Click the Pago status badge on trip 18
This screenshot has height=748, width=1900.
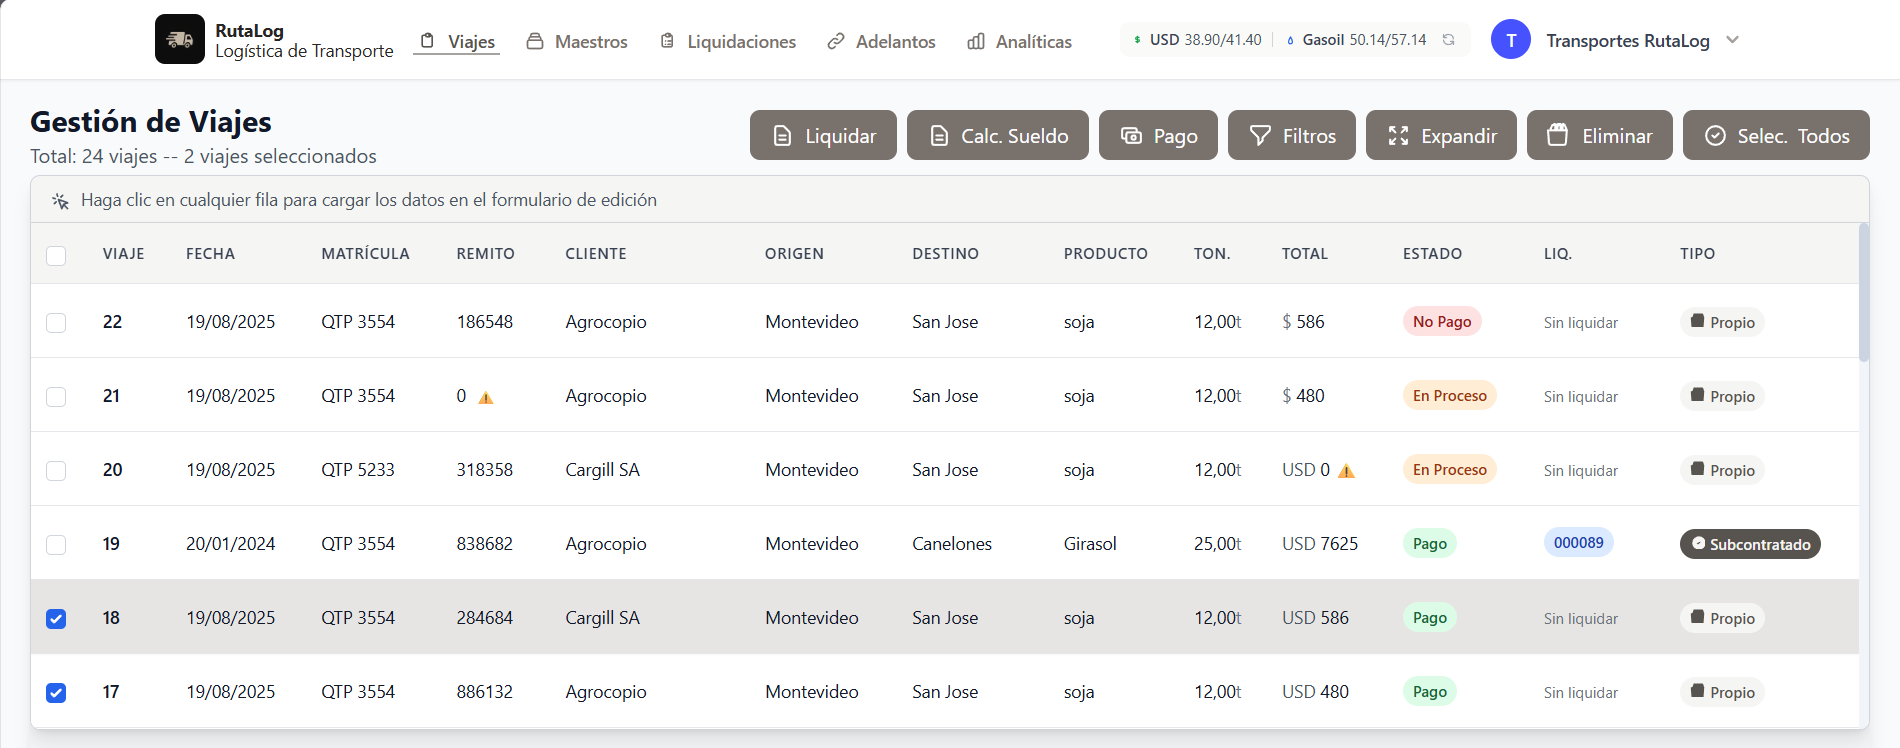(x=1430, y=617)
